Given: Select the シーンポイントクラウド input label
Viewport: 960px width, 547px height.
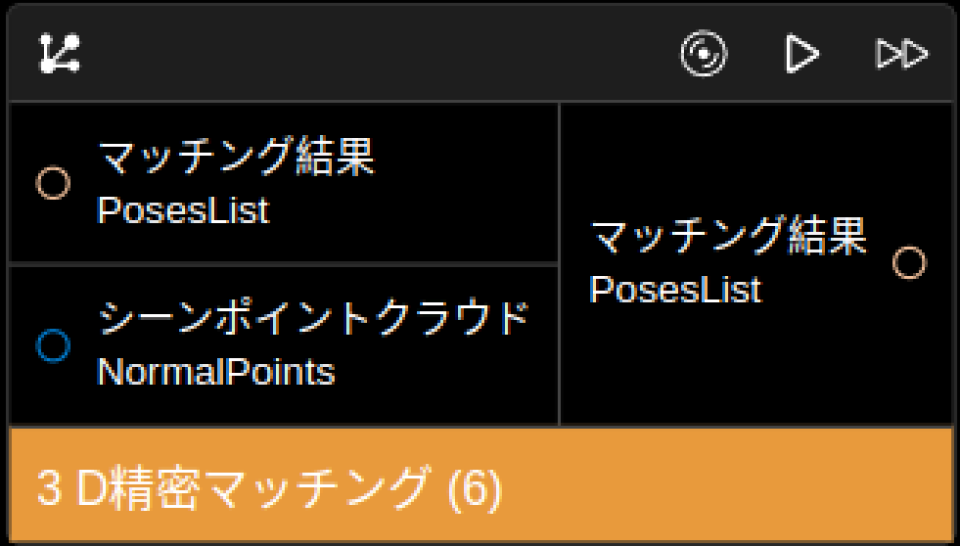Looking at the screenshot, I should click(x=313, y=320).
